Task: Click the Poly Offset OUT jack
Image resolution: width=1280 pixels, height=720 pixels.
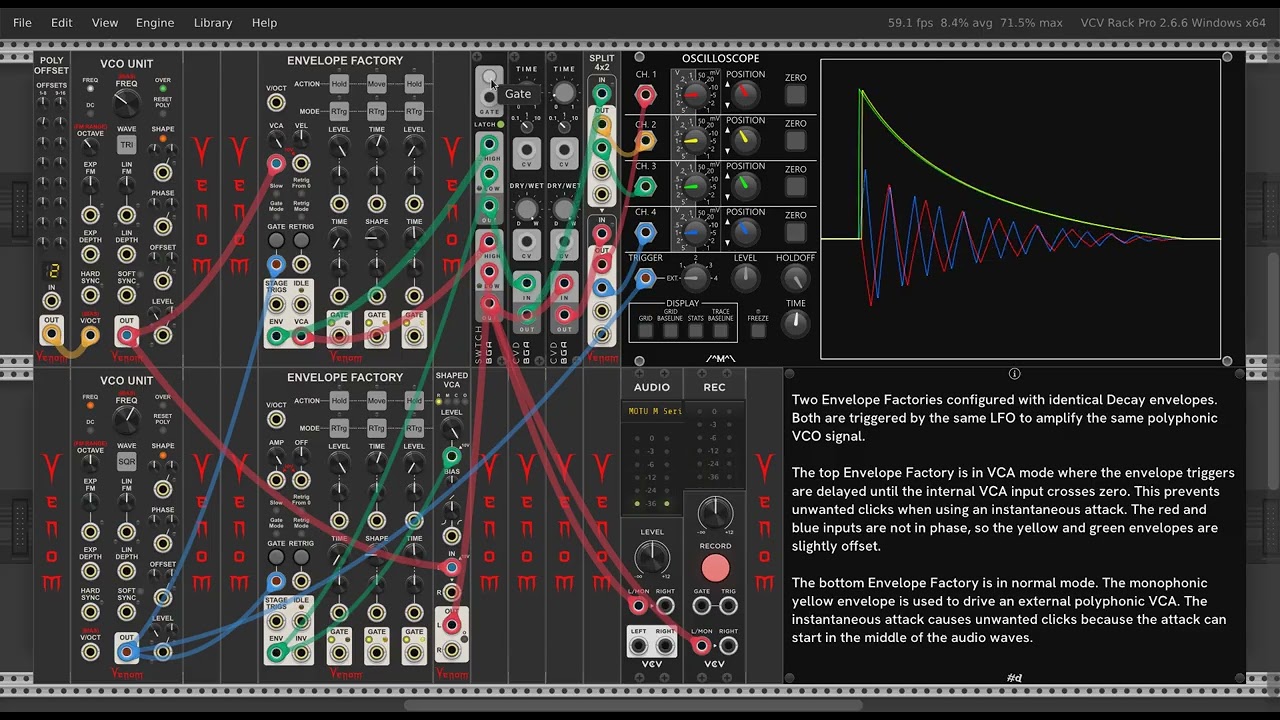Action: click(x=51, y=335)
